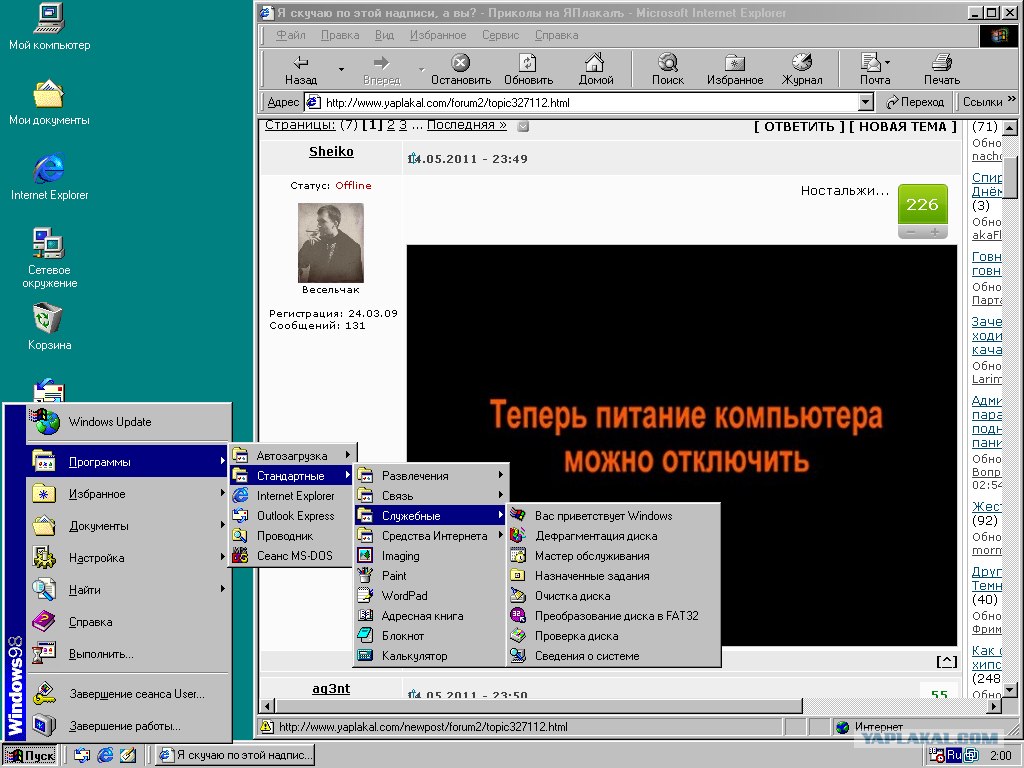Open the Сетевое окружение desktop icon
The width and height of the screenshot is (1024, 768).
tap(49, 259)
